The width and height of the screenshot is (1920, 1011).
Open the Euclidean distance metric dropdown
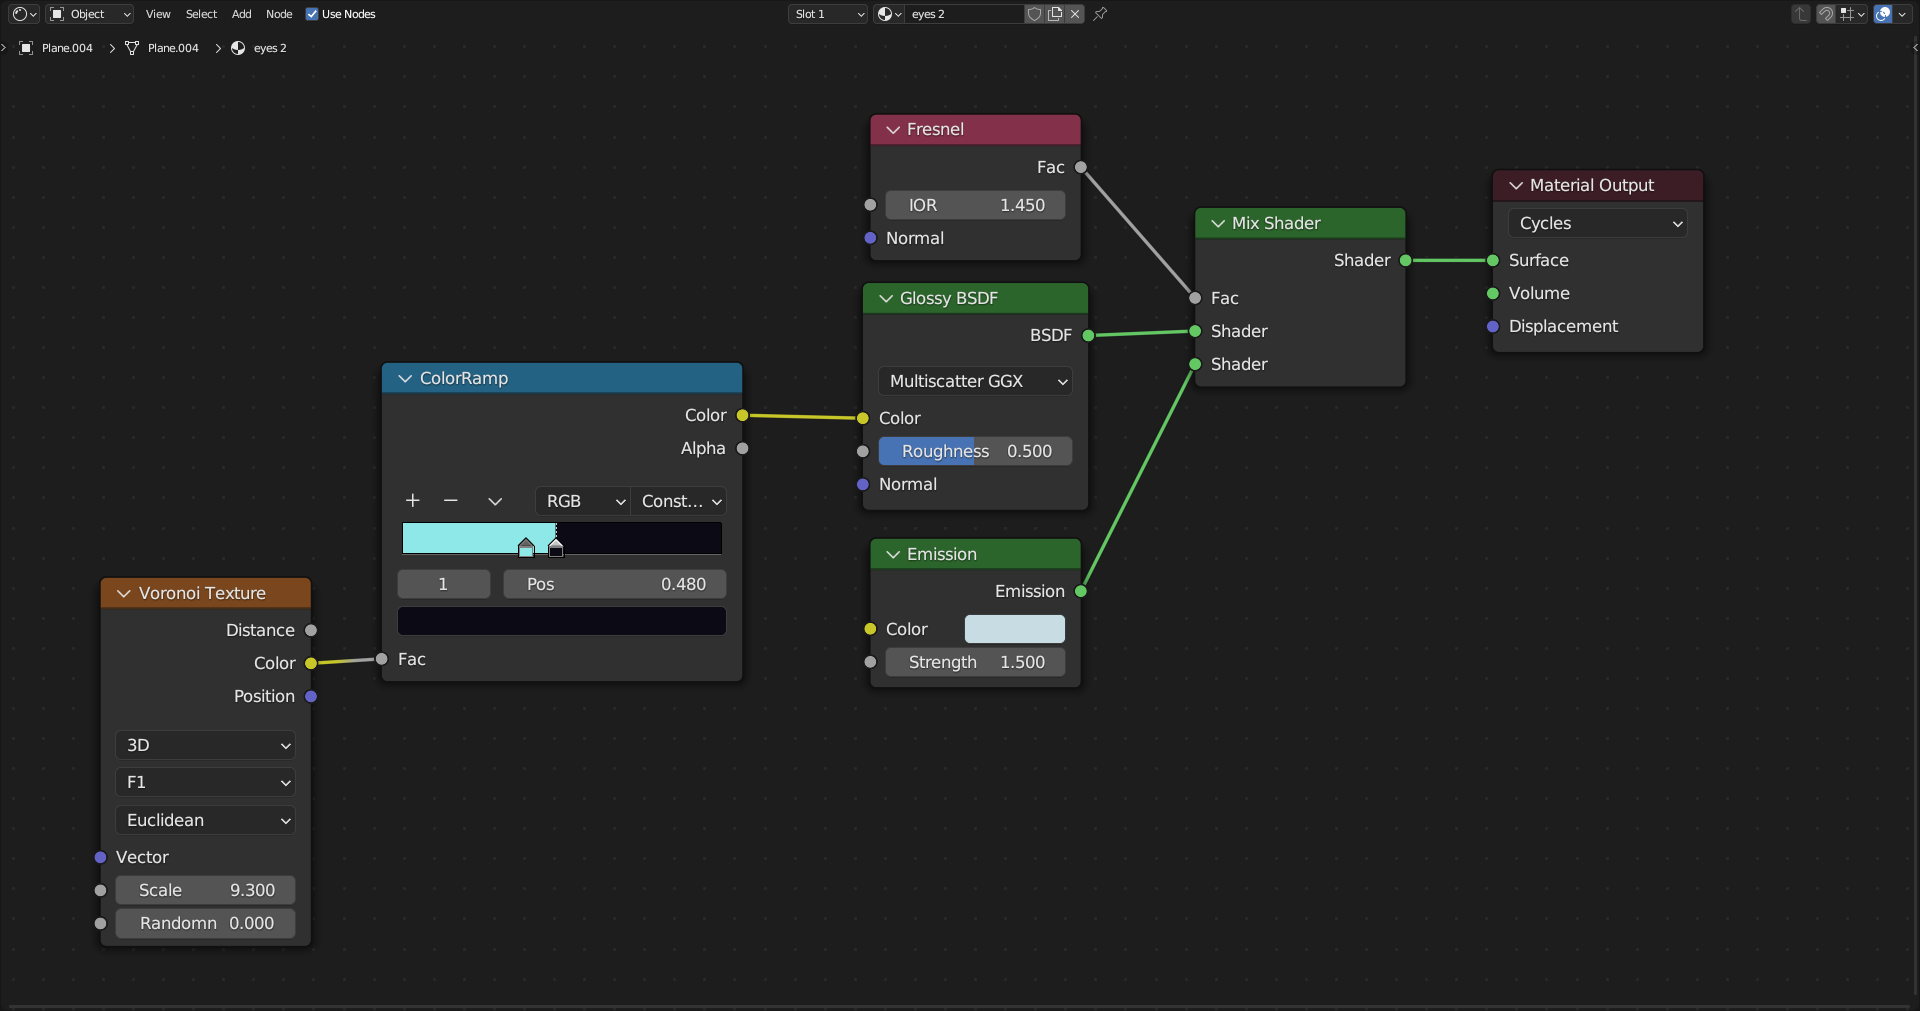pos(205,820)
